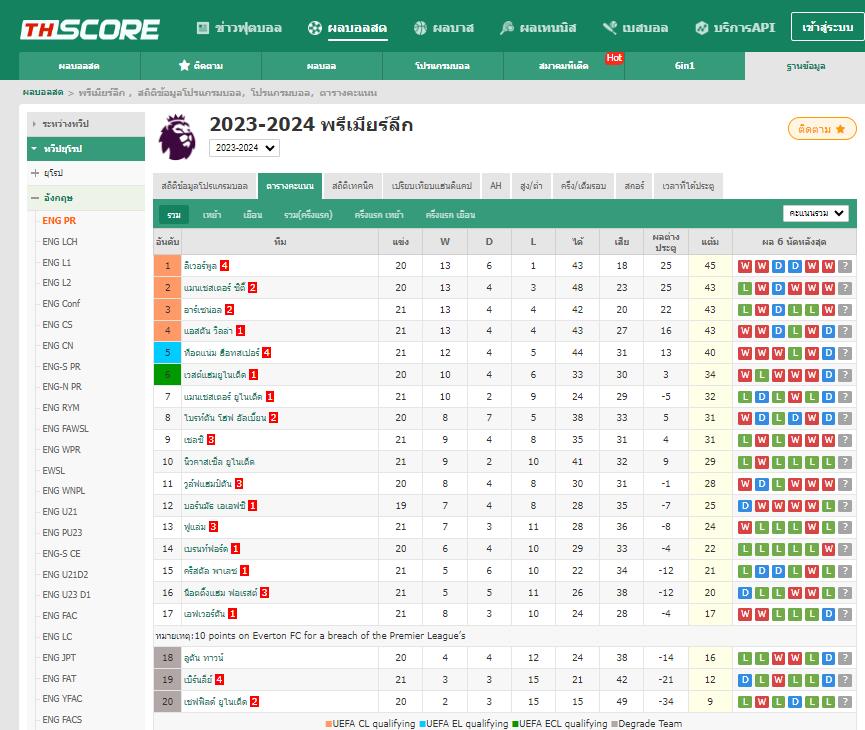Viewport: 865px width, 730px height.
Task: Open the Arsenal team link
Action: pos(203,310)
